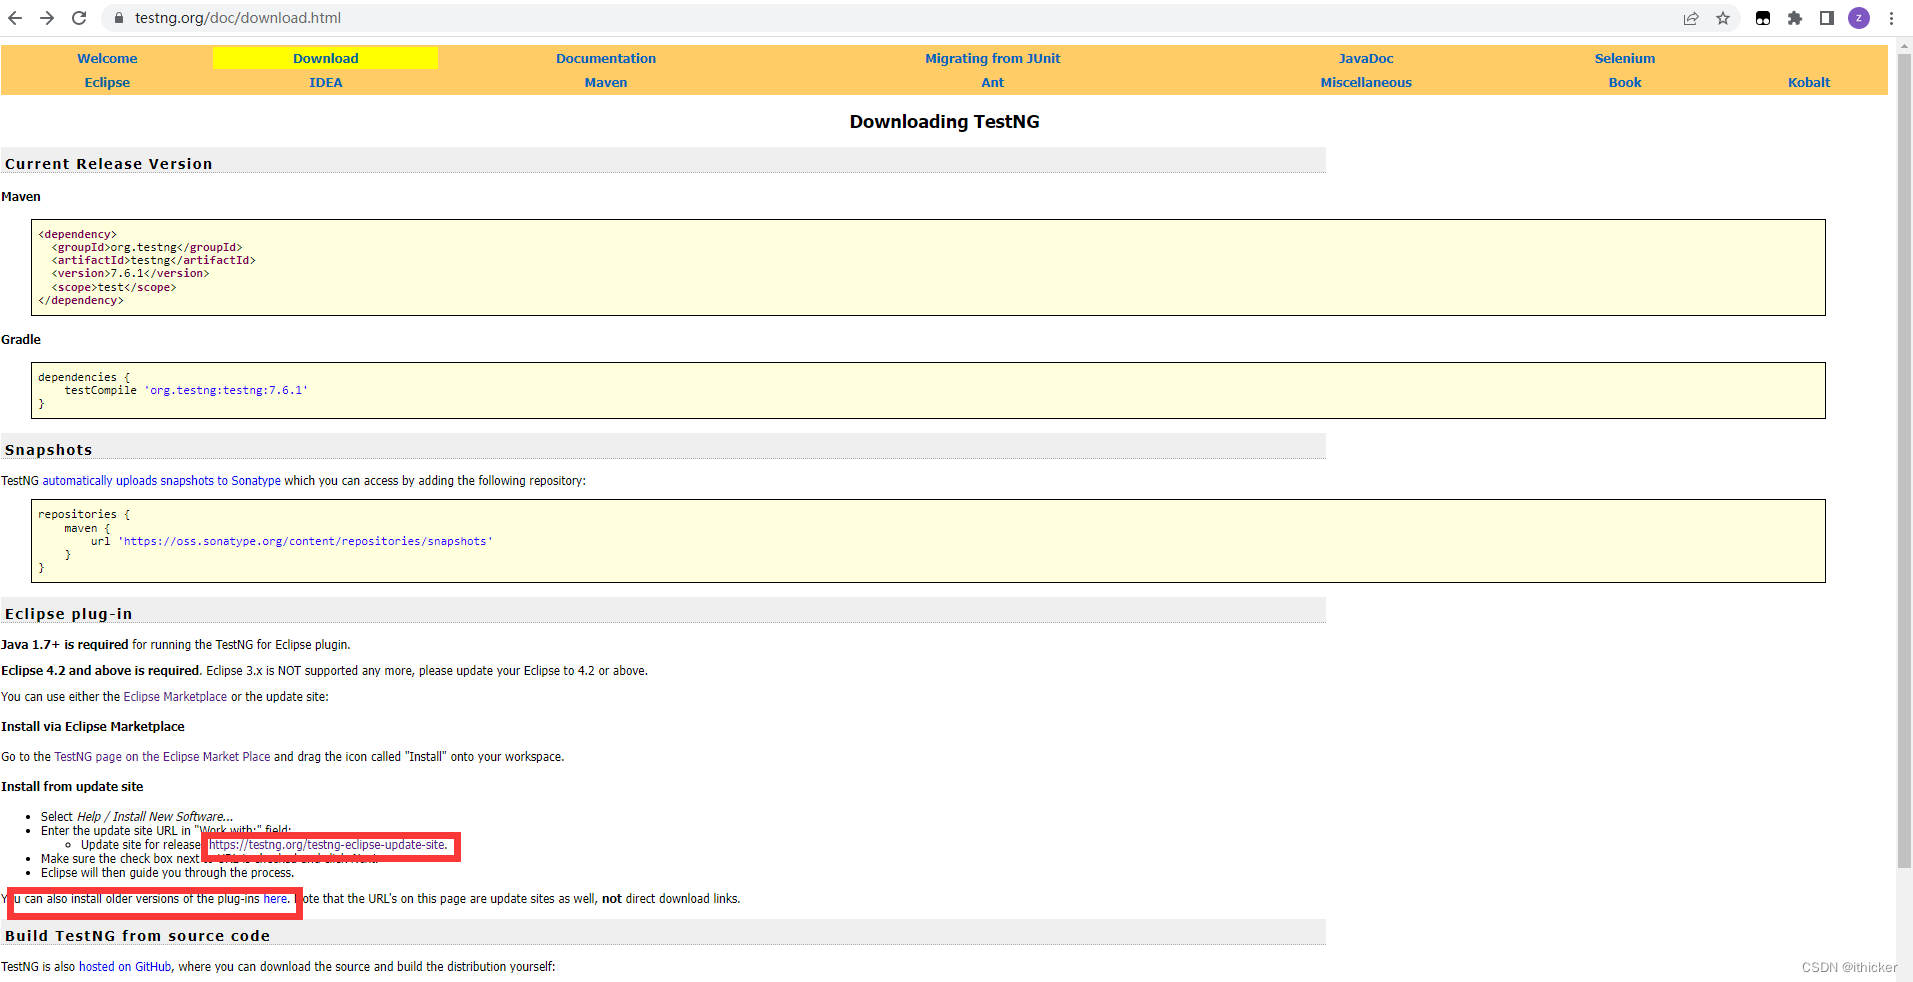This screenshot has height=982, width=1913.
Task: Click the sonatype snapshots repository URL text
Action: click(305, 541)
